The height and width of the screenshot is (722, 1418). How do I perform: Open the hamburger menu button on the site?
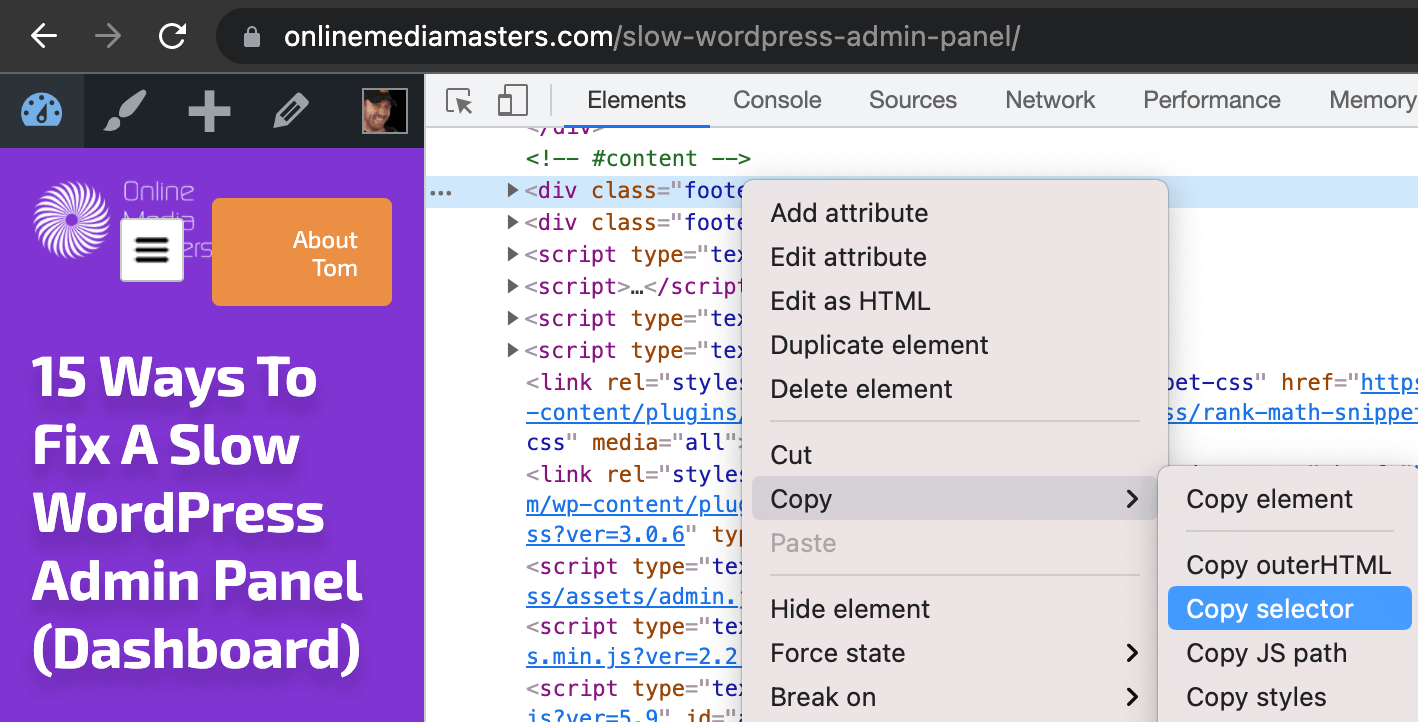click(x=152, y=250)
